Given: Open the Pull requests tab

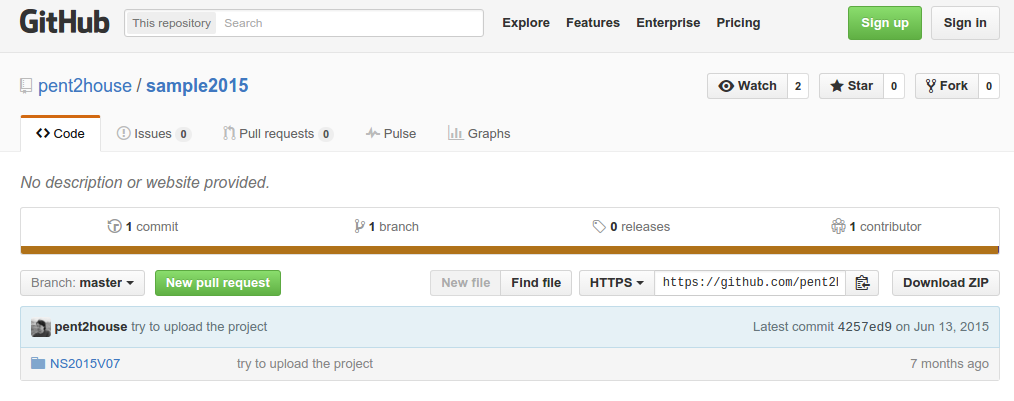Looking at the screenshot, I should [x=278, y=134].
